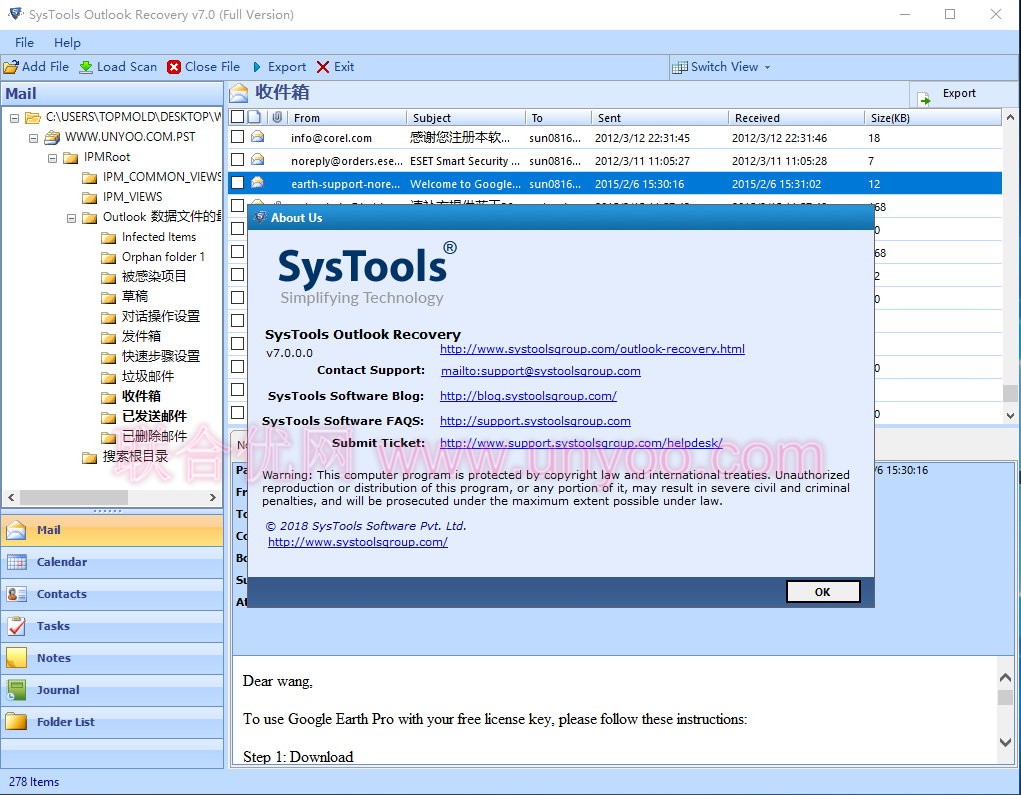This screenshot has width=1021, height=795.
Task: Click the message preview scroll down arrow
Action: pyautogui.click(x=1005, y=742)
